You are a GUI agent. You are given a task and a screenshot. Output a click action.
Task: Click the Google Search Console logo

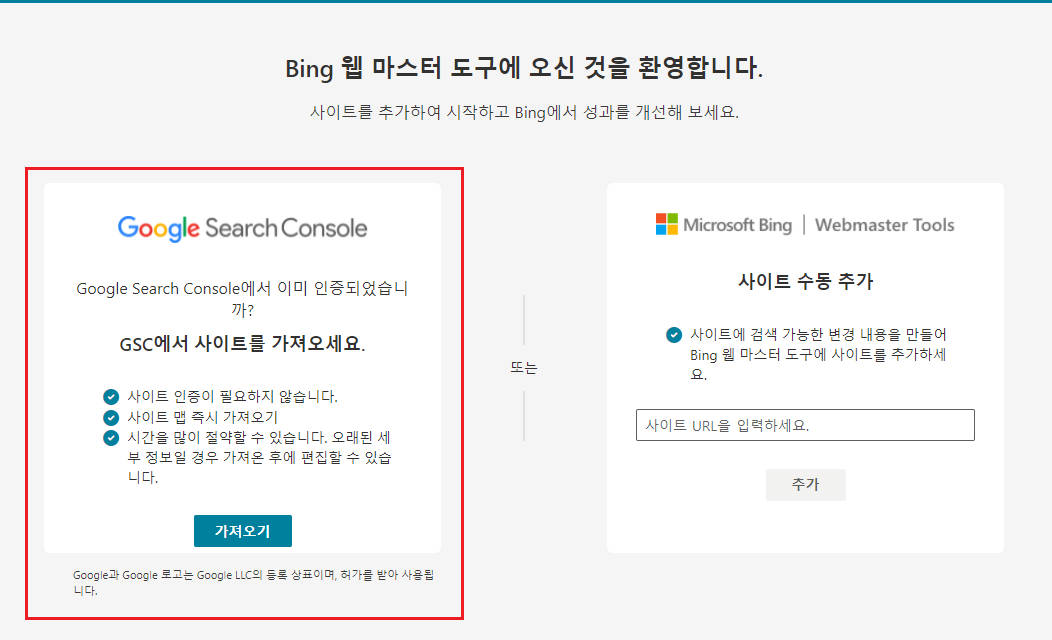pyautogui.click(x=242, y=228)
